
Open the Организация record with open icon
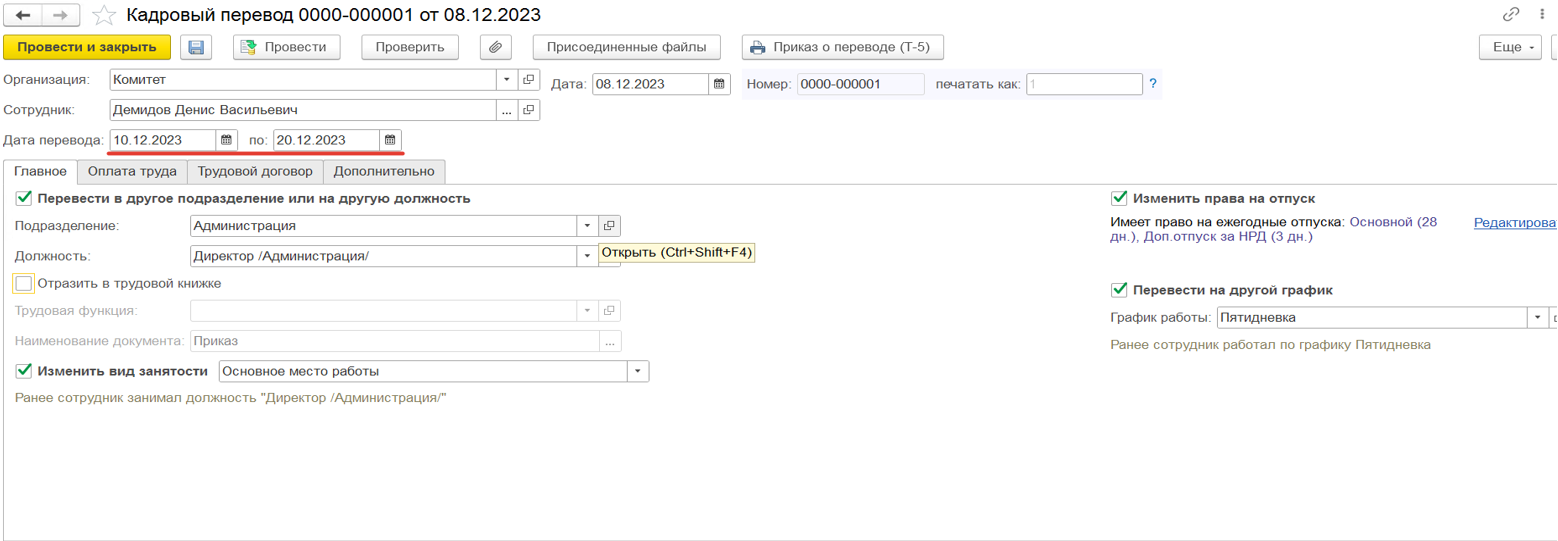click(529, 80)
